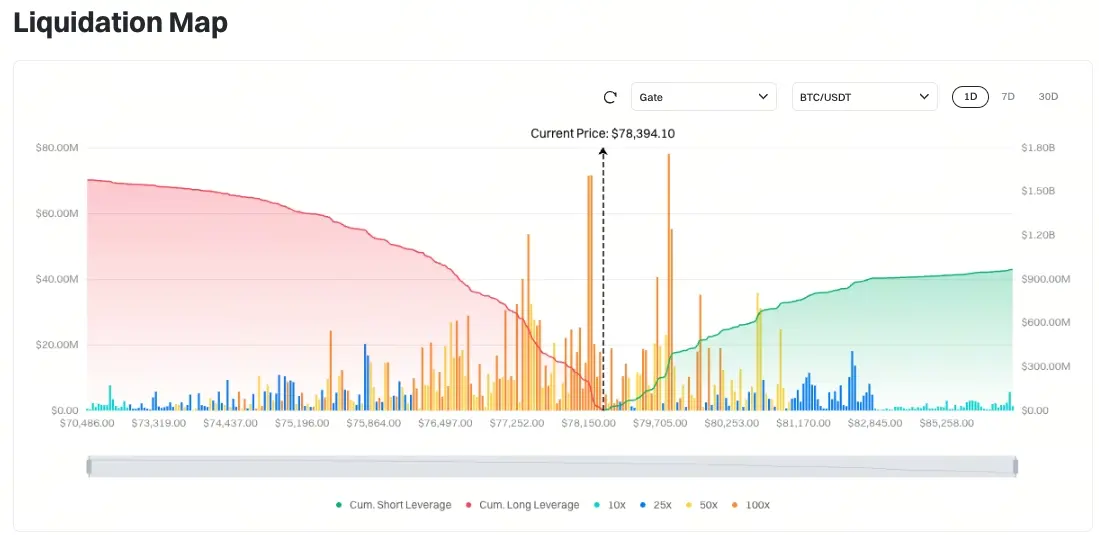Click the green Cum. Short Leverage legend dot
The image size is (1099, 535).
click(x=339, y=505)
